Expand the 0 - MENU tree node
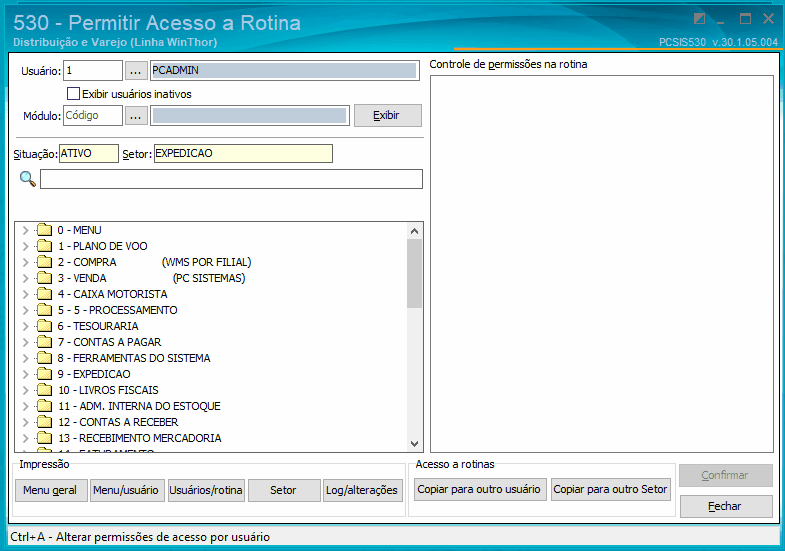This screenshot has height=551, width=785. pyautogui.click(x=26, y=230)
